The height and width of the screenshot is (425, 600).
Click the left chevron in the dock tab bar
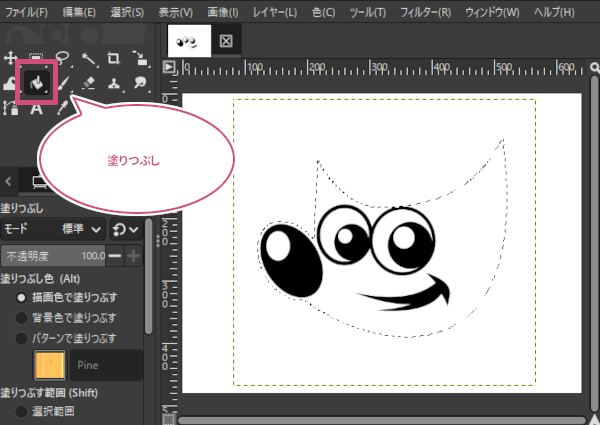click(x=8, y=181)
